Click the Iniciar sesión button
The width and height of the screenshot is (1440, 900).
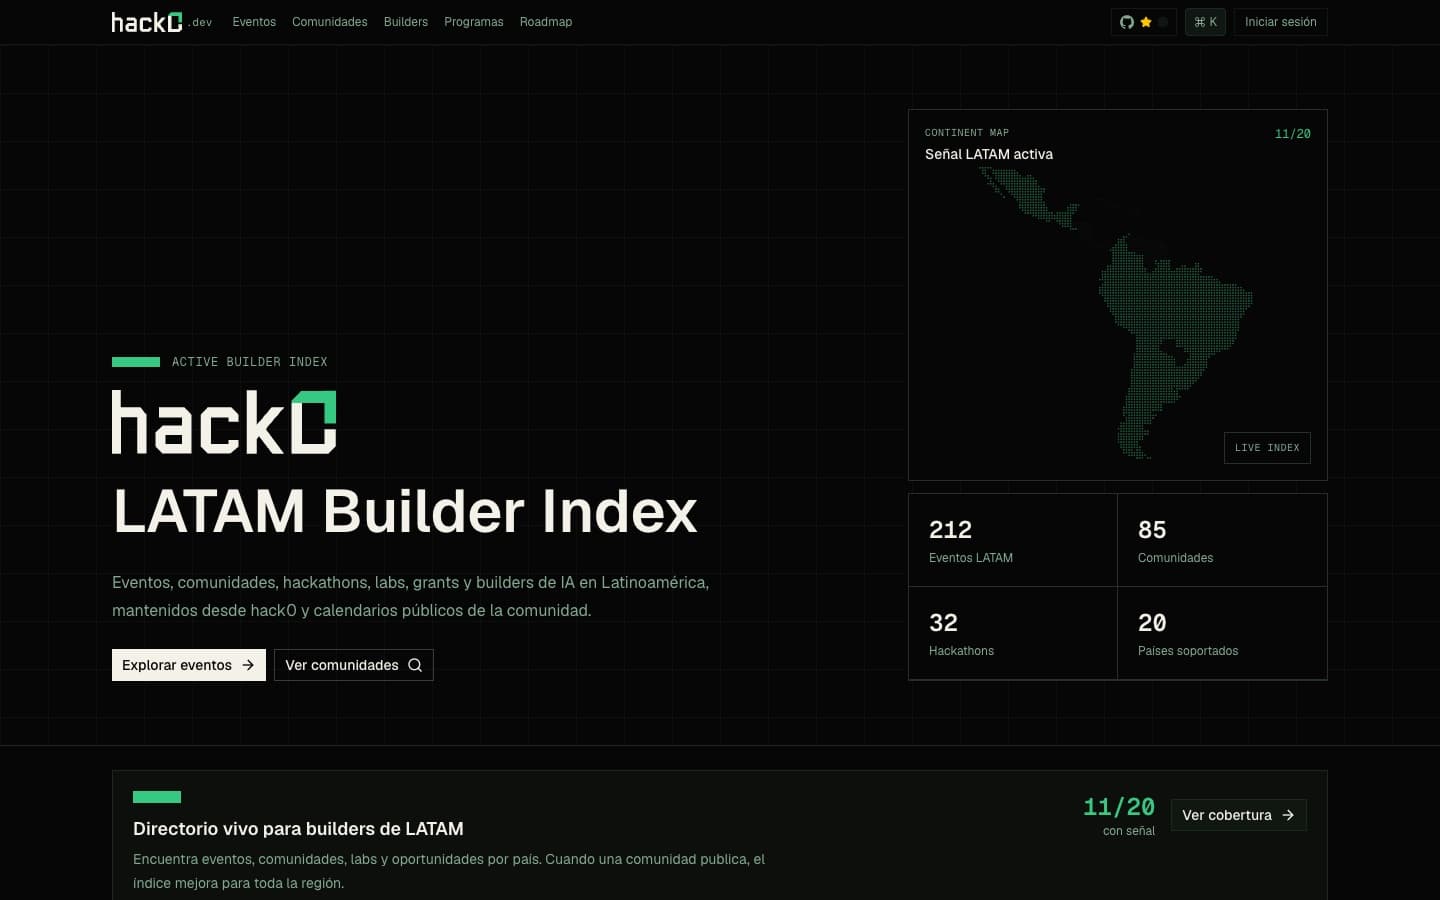(x=1280, y=22)
